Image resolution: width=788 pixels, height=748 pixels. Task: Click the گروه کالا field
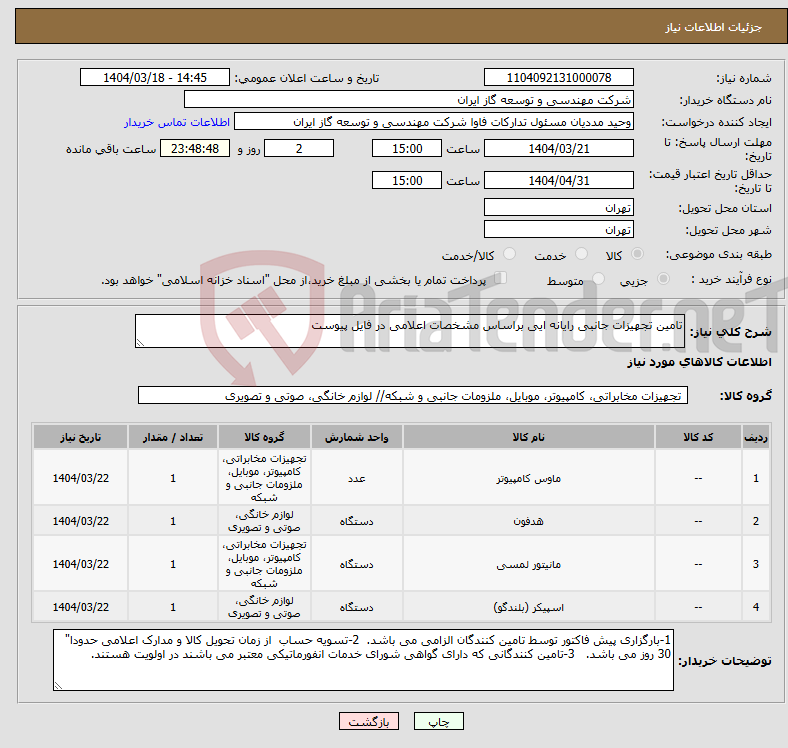(413, 396)
